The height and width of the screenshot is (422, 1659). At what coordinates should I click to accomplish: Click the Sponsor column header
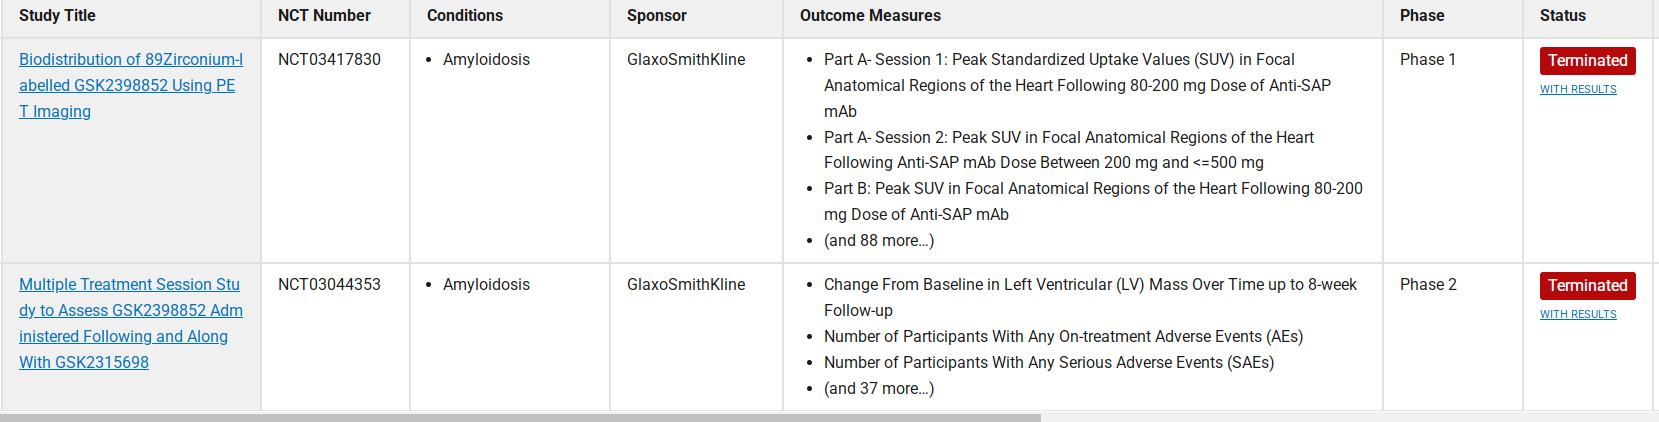[x=657, y=16]
